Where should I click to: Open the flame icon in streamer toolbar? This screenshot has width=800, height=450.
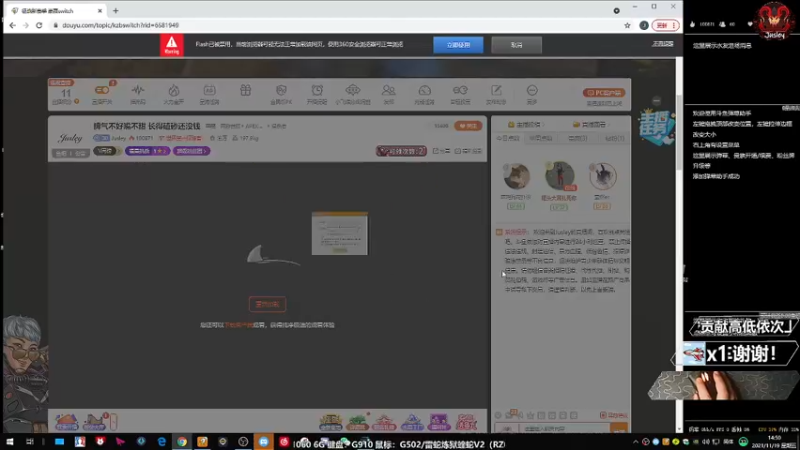173,90
